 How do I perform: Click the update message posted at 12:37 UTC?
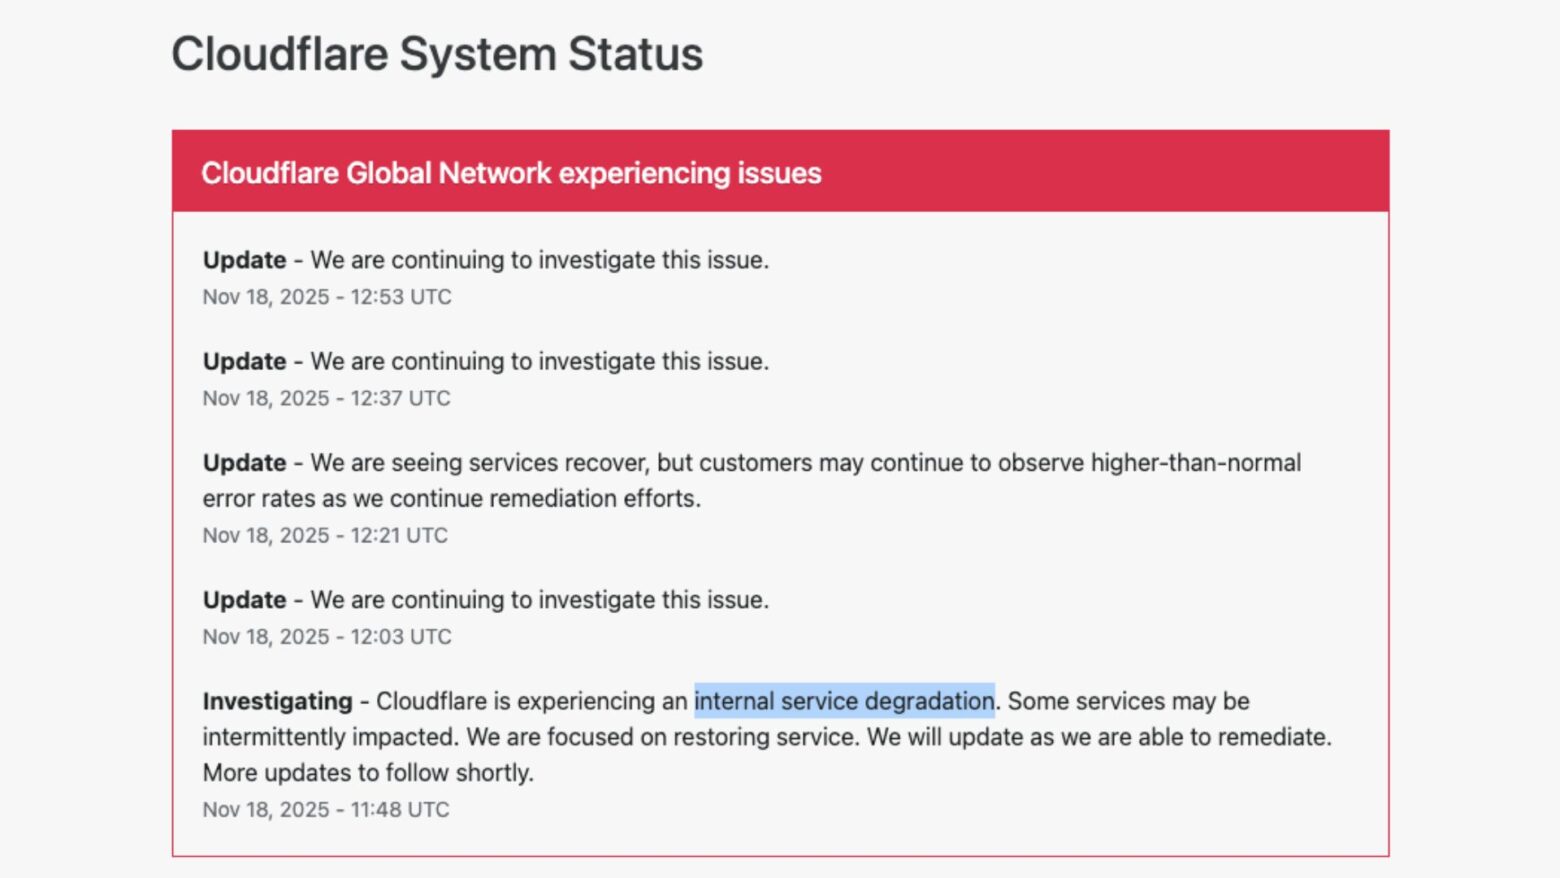pyautogui.click(x=540, y=361)
